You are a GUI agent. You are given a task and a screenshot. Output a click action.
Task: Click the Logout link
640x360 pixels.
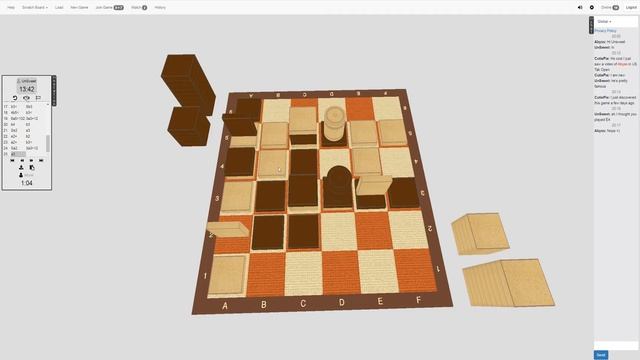pos(631,7)
